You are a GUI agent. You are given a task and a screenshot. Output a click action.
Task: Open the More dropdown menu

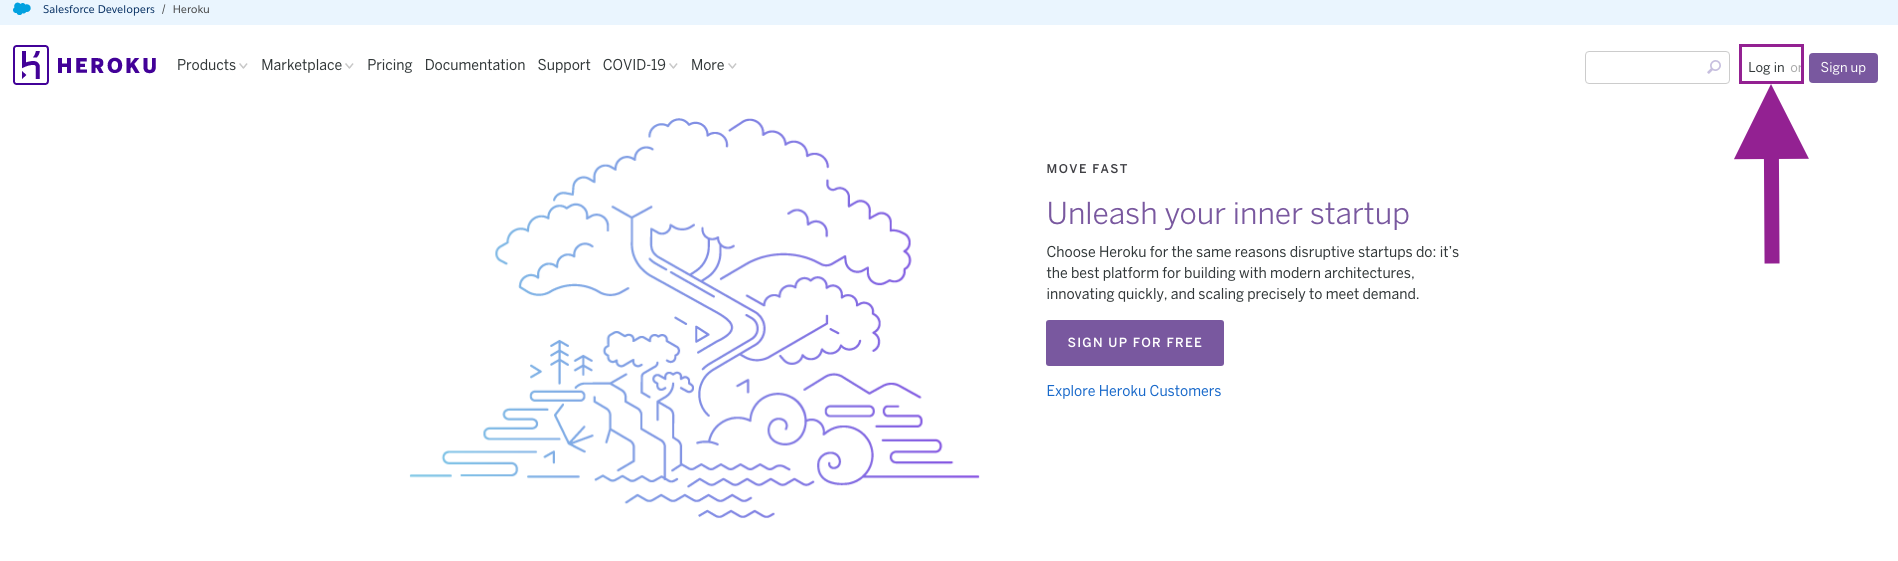713,65
